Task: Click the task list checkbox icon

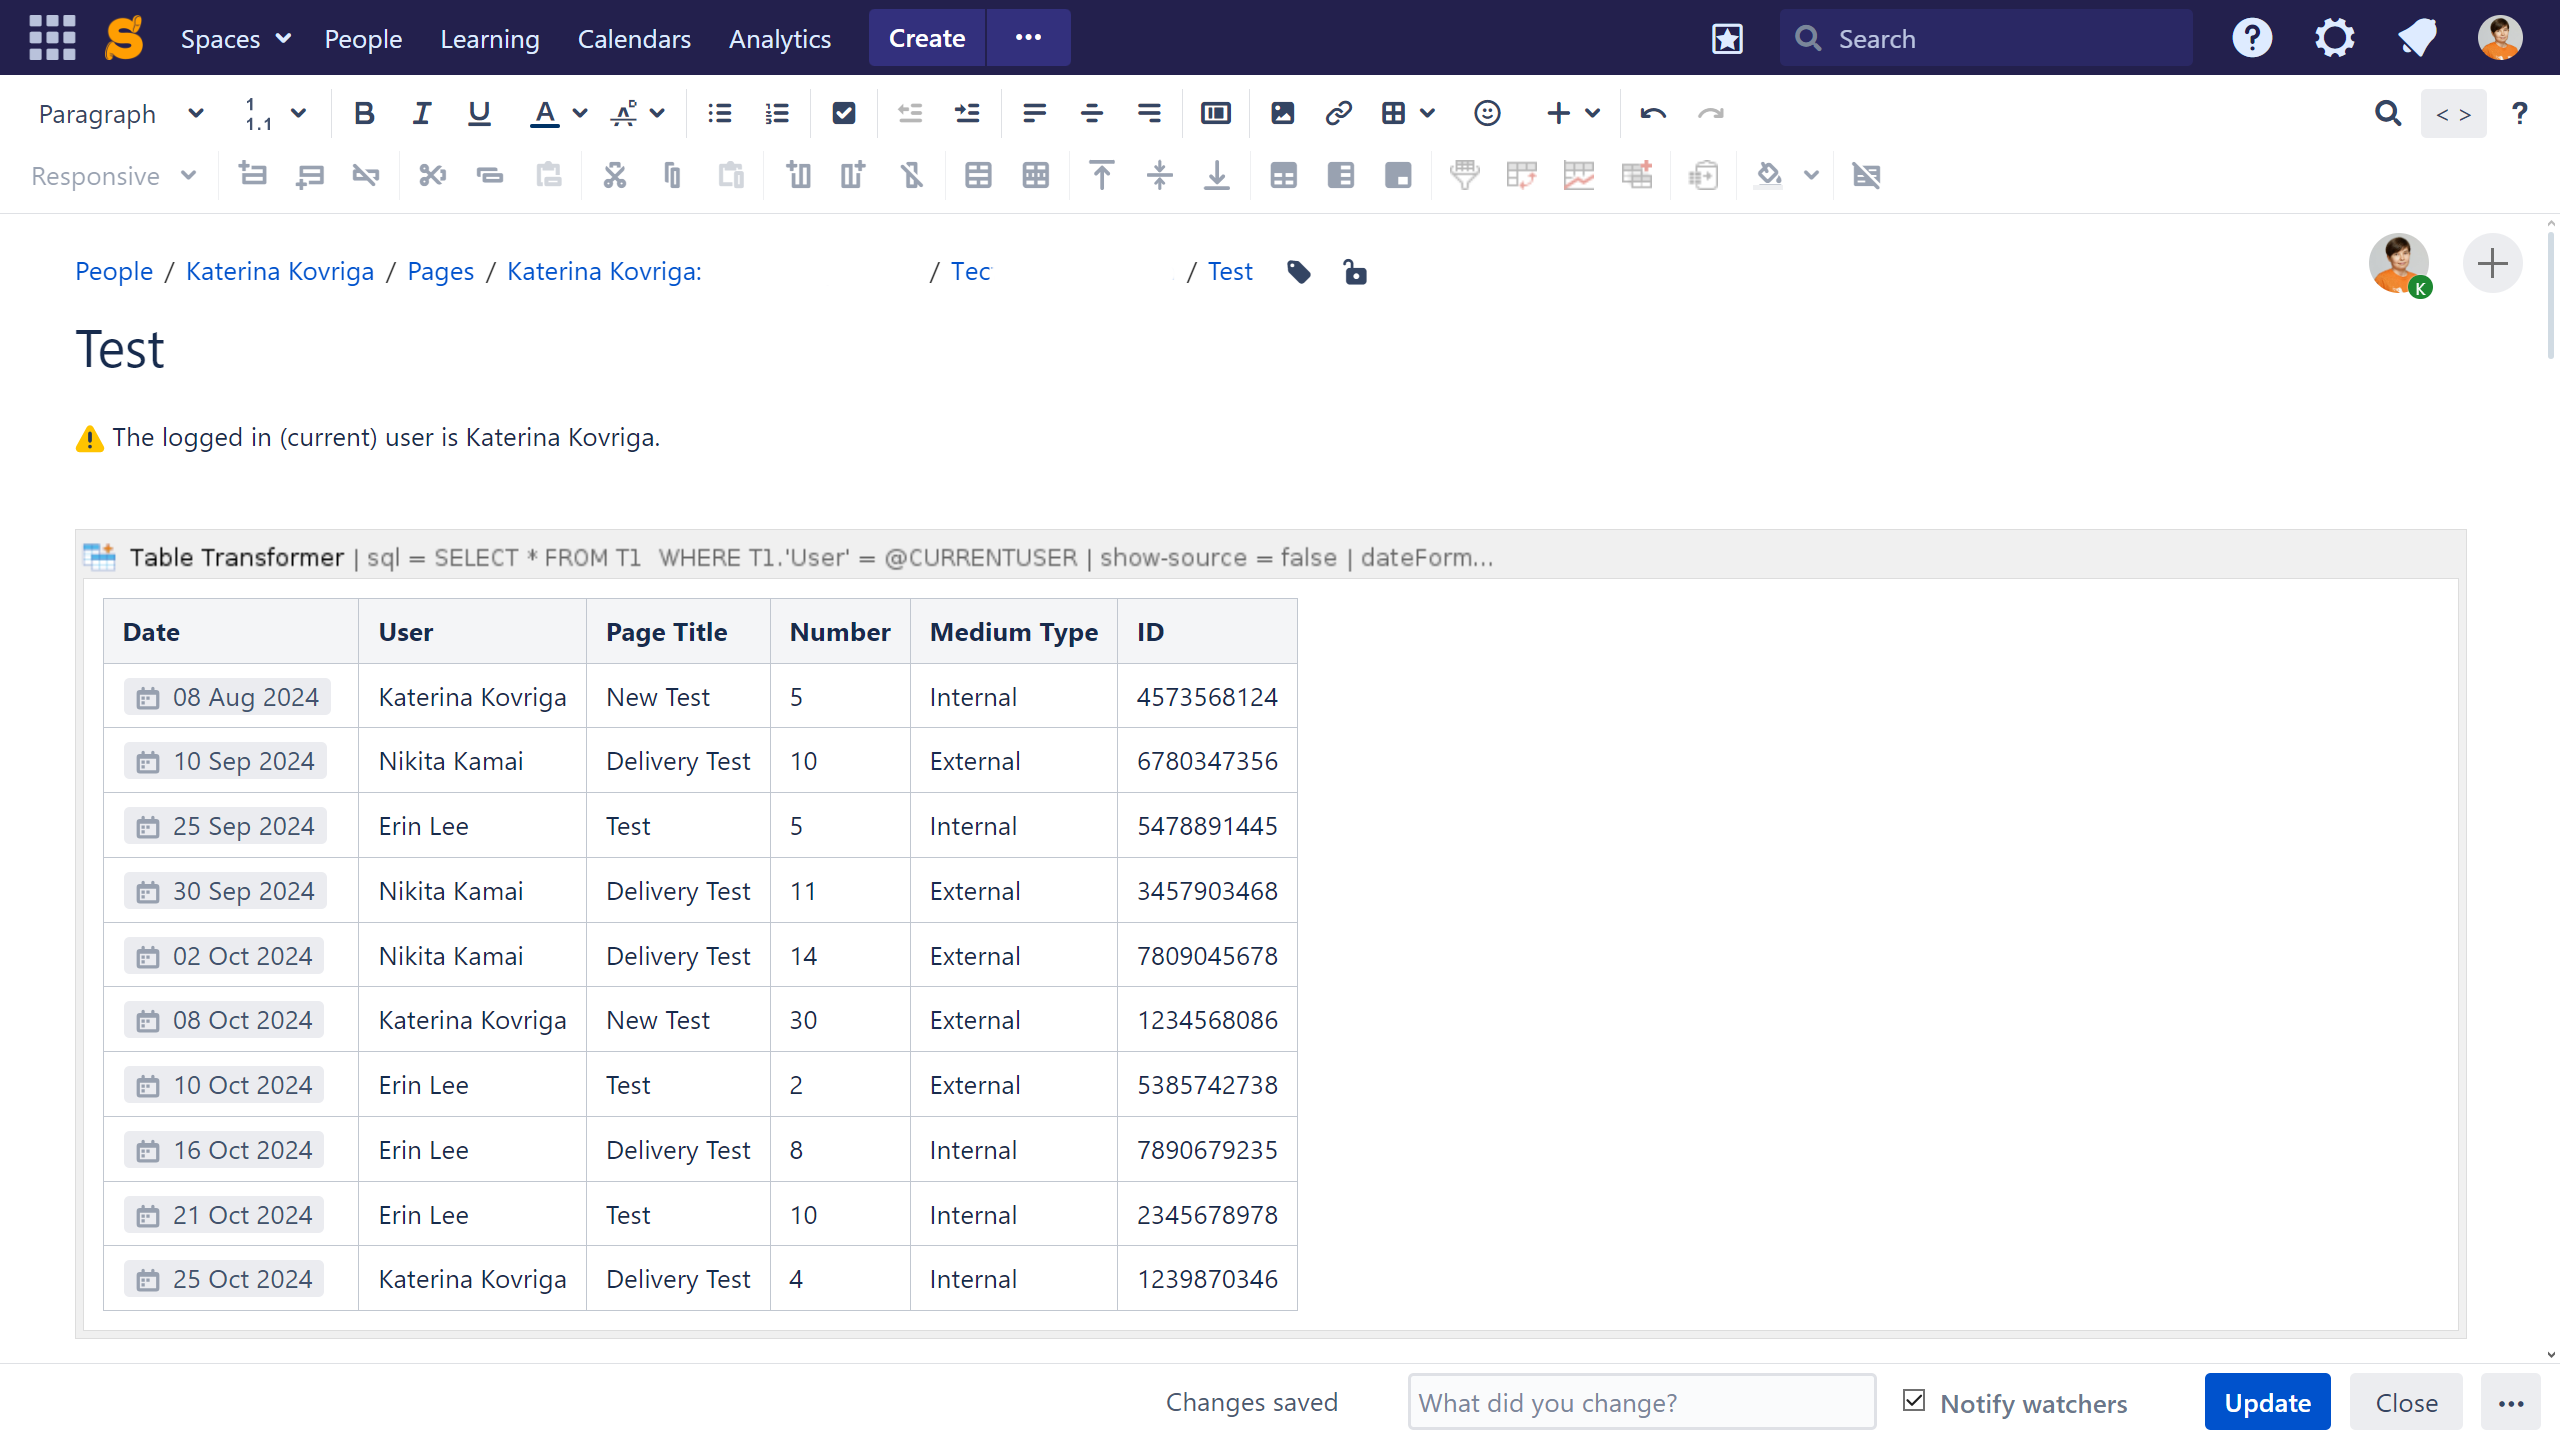Action: [843, 114]
